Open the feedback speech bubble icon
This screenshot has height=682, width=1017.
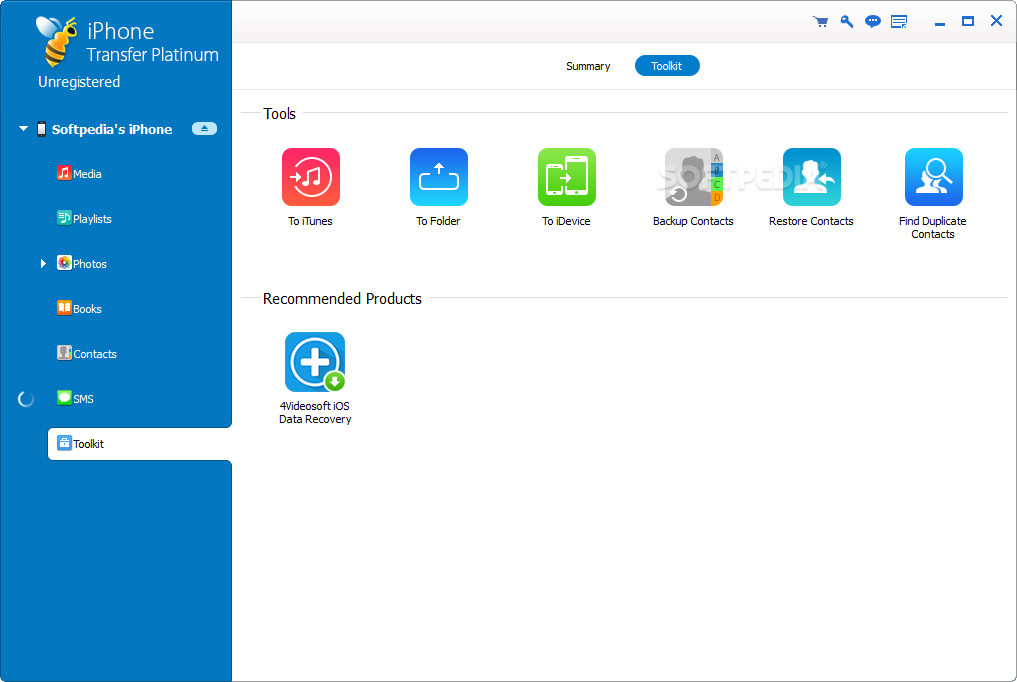pyautogui.click(x=873, y=22)
